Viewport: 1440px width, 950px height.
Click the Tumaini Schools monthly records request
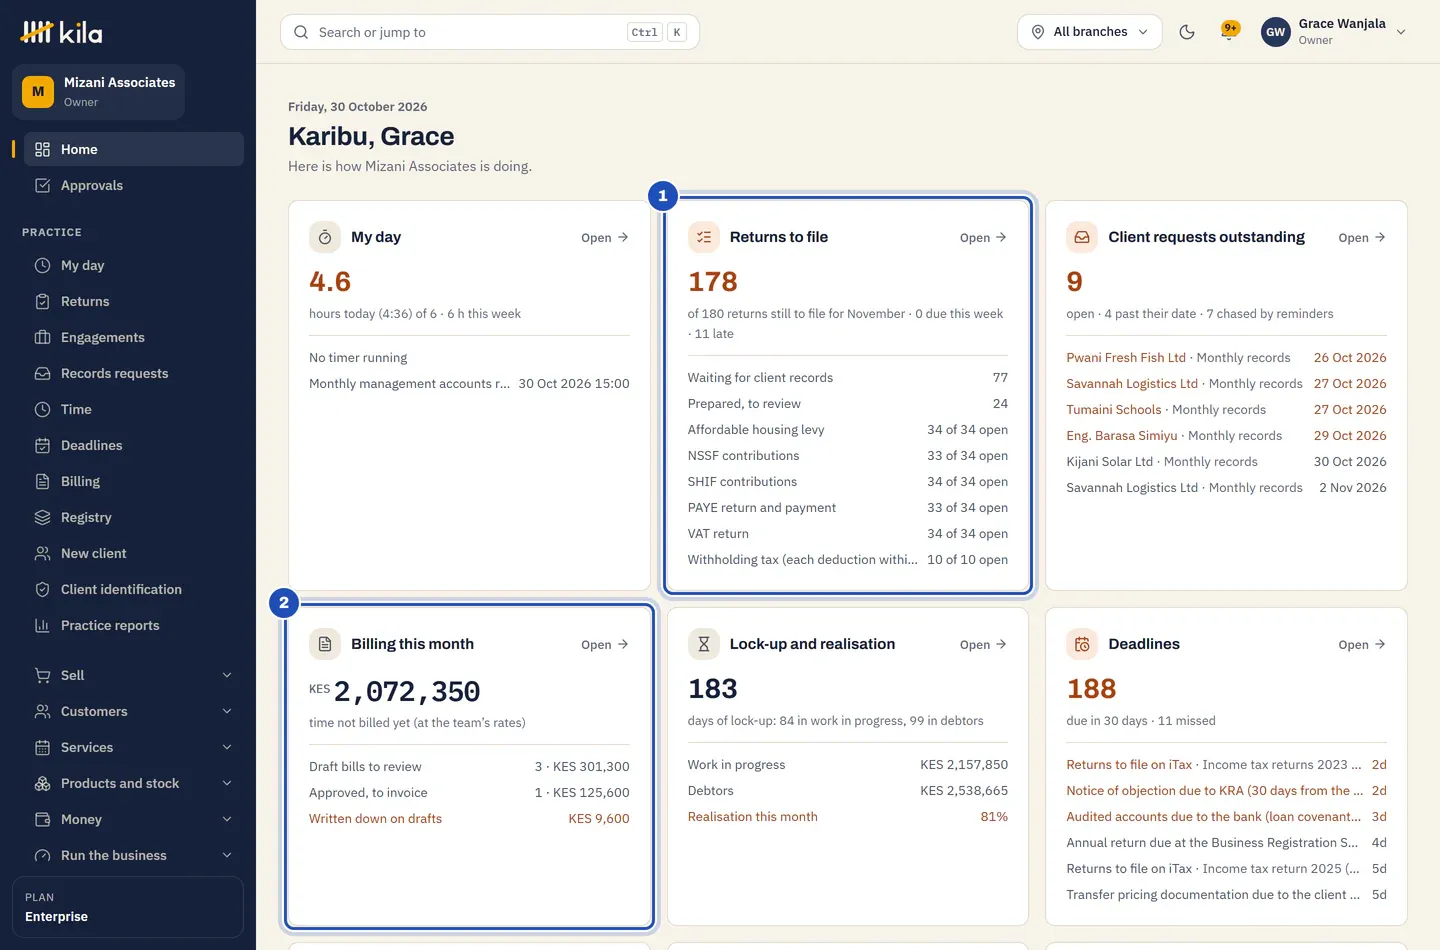[x=1226, y=409]
